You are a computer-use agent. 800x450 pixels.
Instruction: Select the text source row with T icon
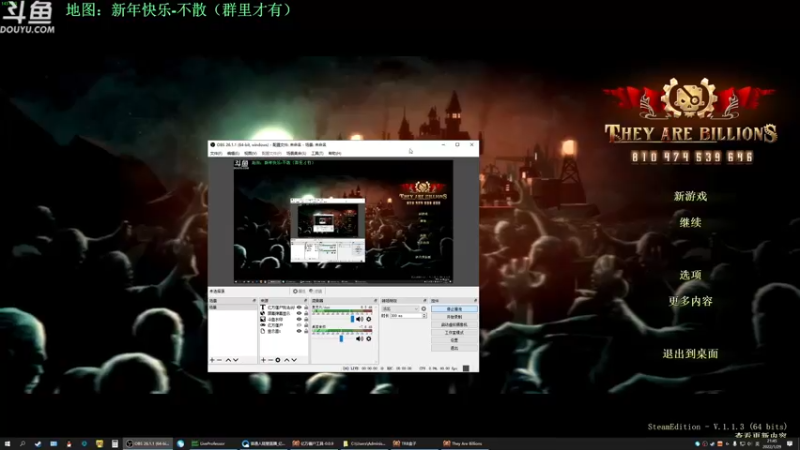click(x=283, y=308)
